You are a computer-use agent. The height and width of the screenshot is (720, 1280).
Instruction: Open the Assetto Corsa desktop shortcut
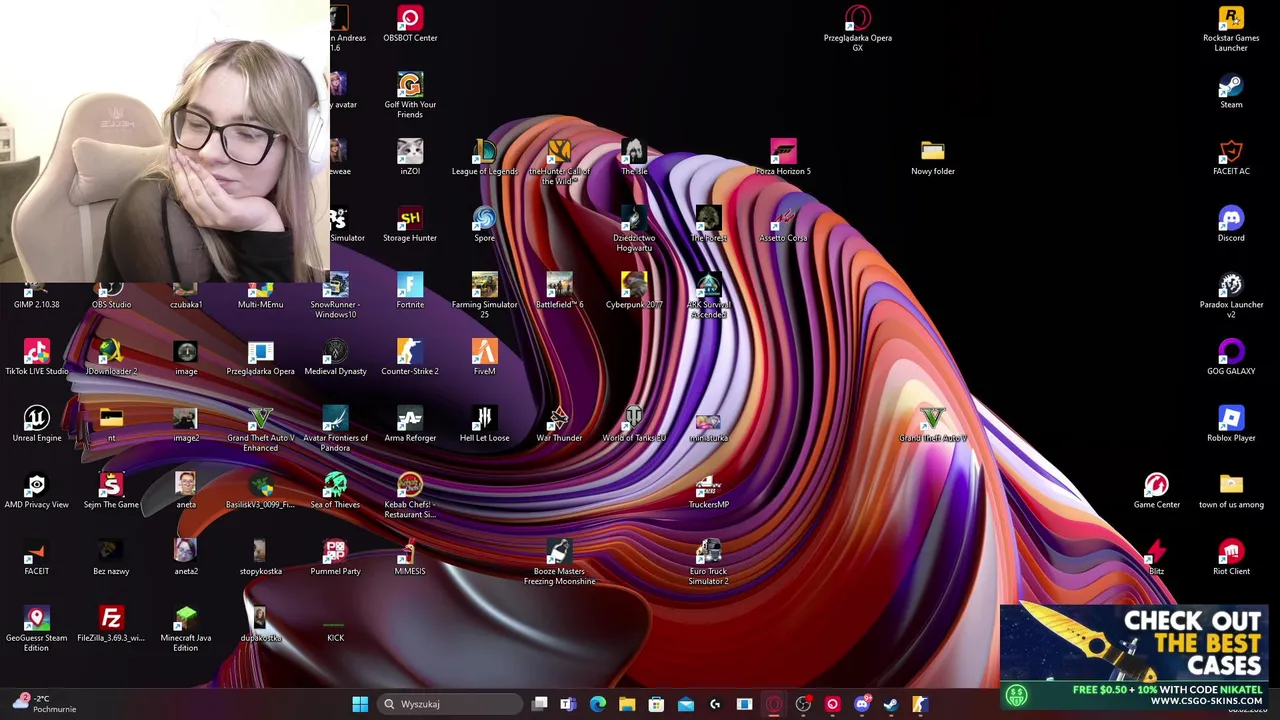(783, 225)
